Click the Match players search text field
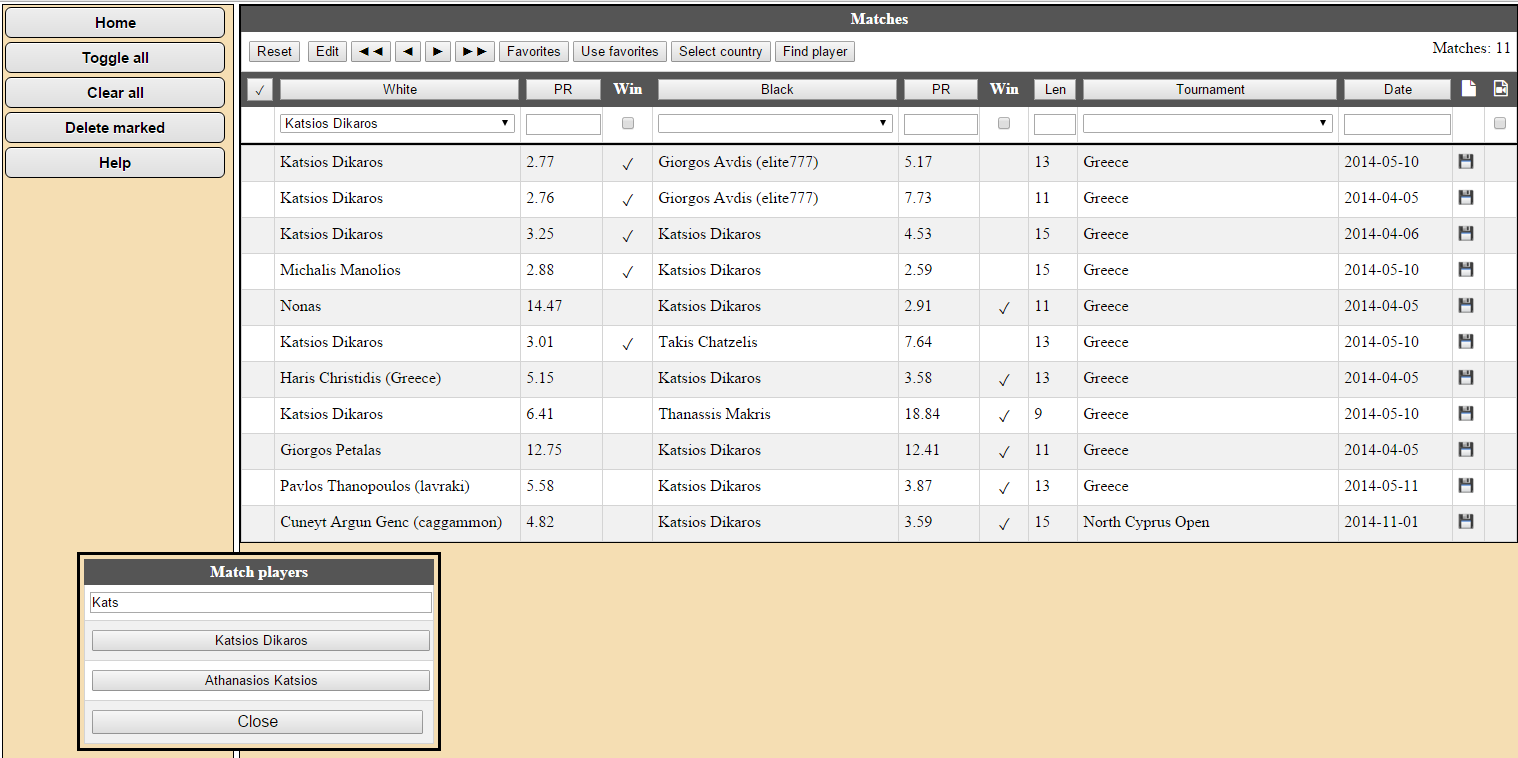The width and height of the screenshot is (1518, 758). point(260,603)
